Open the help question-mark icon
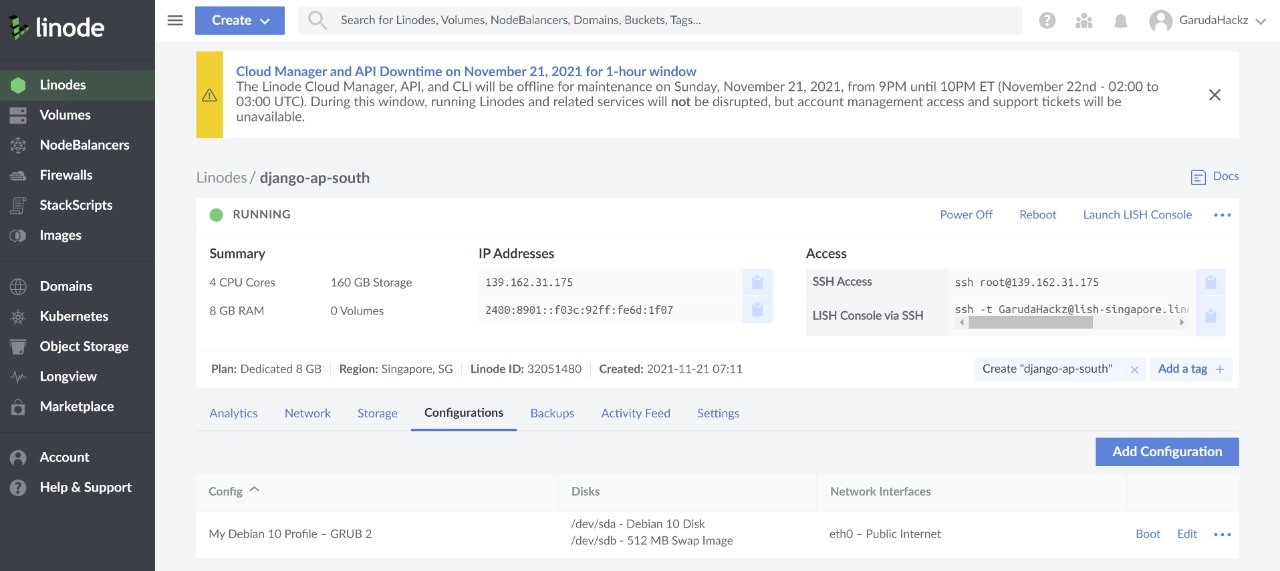The image size is (1280, 571). tap(1047, 20)
